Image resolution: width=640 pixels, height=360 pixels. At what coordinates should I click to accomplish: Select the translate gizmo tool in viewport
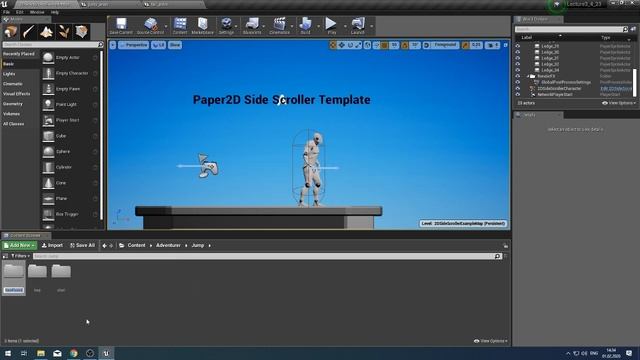341,45
